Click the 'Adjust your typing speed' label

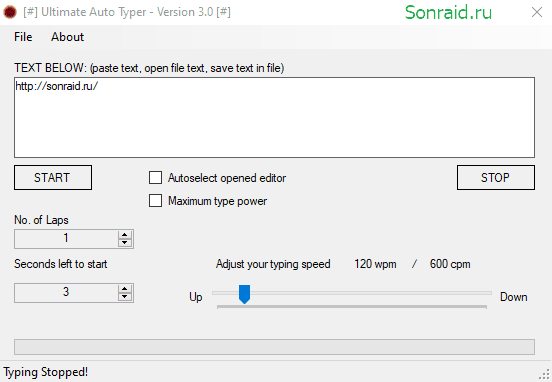pyautogui.click(x=273, y=264)
